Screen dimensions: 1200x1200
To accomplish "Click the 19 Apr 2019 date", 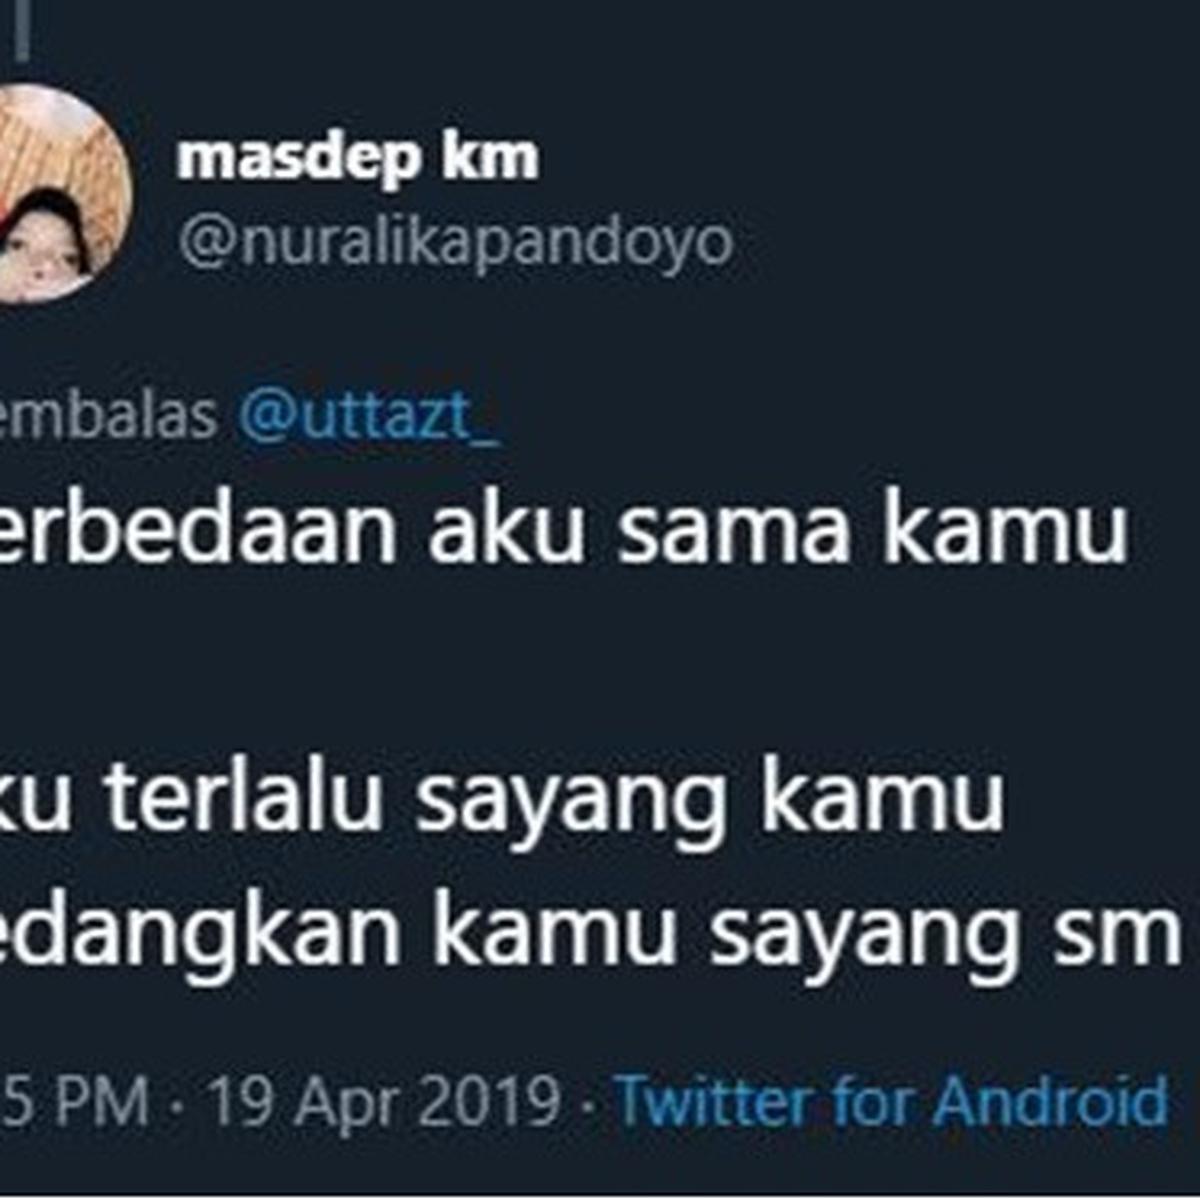I will pos(383,1102).
